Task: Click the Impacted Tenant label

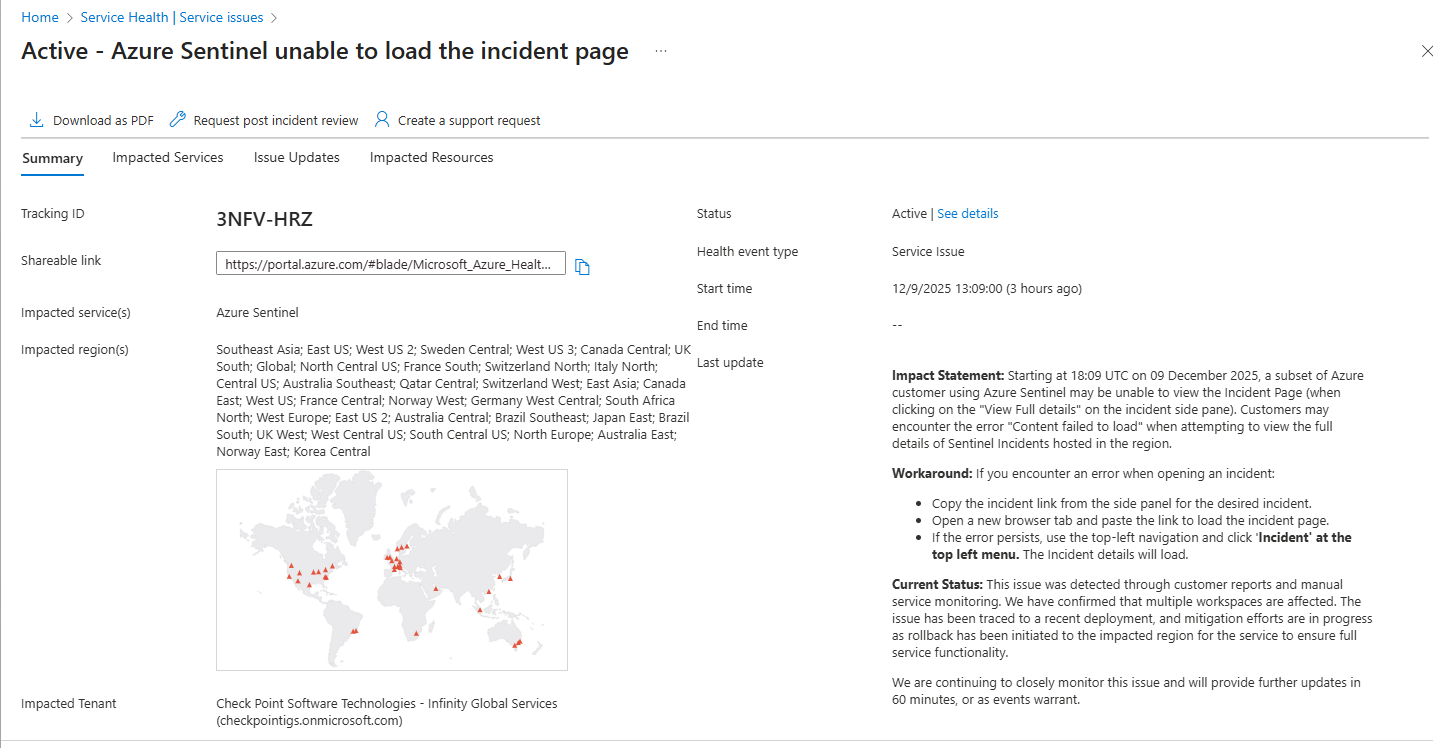Action: pyautogui.click(x=69, y=704)
